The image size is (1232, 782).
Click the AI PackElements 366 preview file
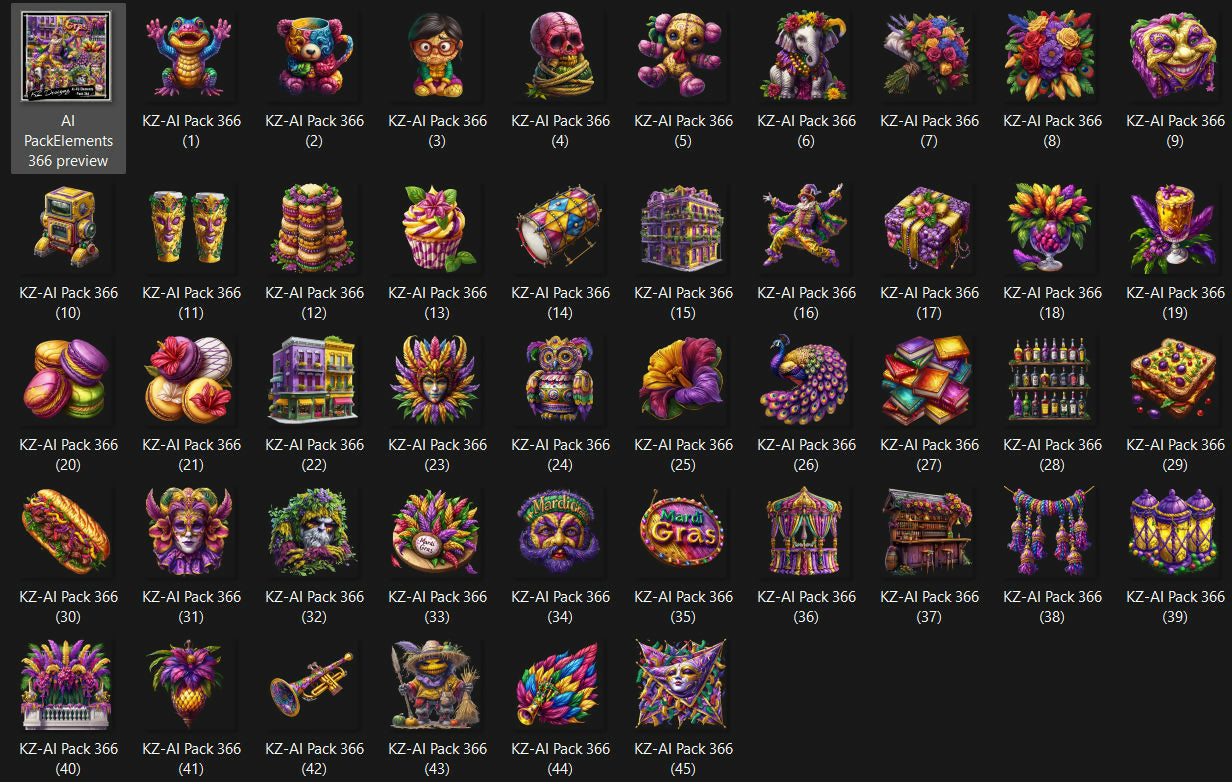tap(68, 57)
